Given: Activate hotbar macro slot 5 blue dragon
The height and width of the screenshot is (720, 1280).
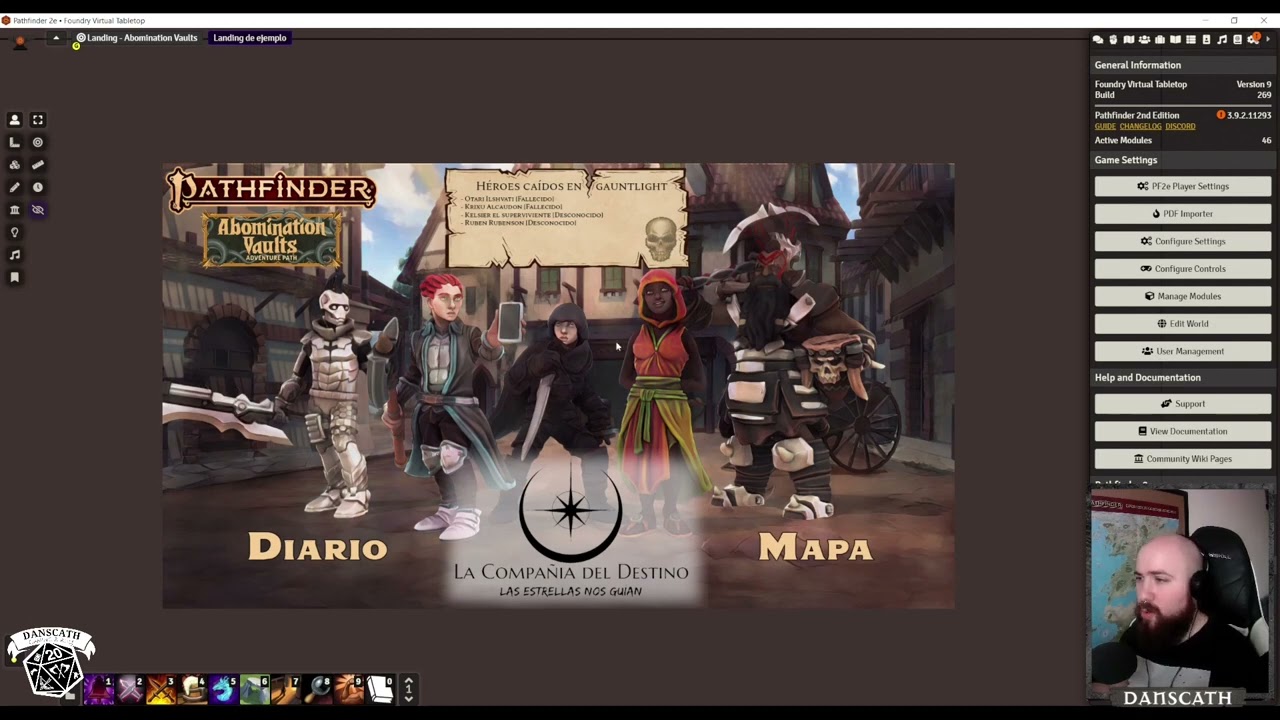Looking at the screenshot, I should [223, 690].
